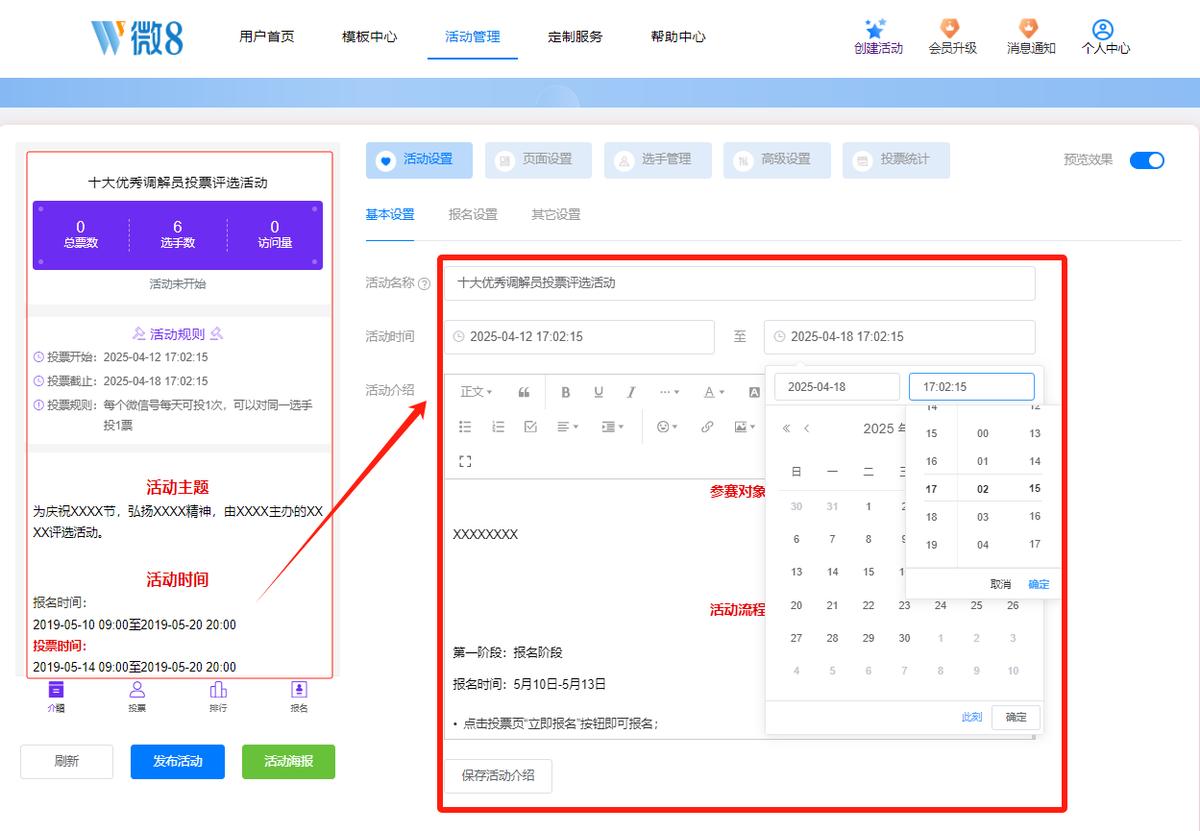Open 投票 tab icon in phone preview
This screenshot has height=831, width=1200.
[137, 689]
